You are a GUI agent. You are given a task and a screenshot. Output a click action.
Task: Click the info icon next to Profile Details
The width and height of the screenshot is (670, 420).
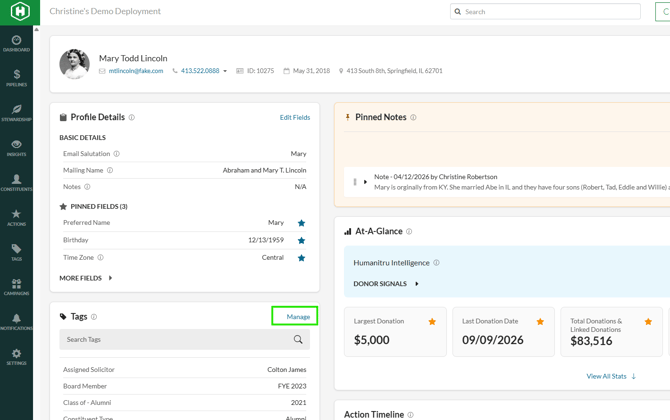(x=132, y=117)
